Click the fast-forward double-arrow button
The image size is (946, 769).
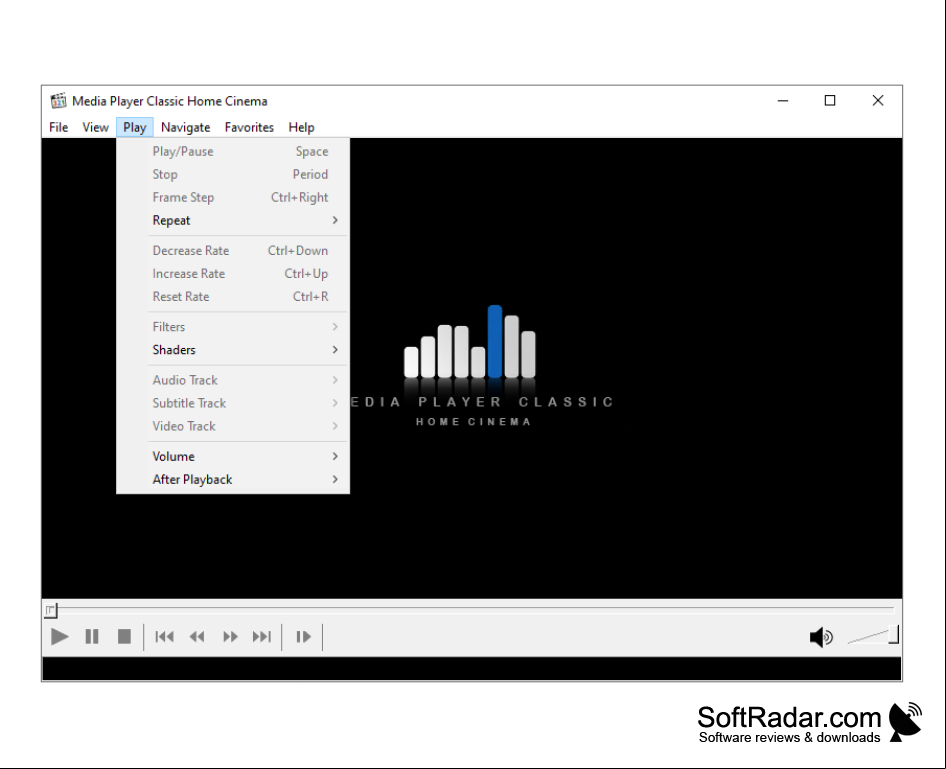point(230,636)
